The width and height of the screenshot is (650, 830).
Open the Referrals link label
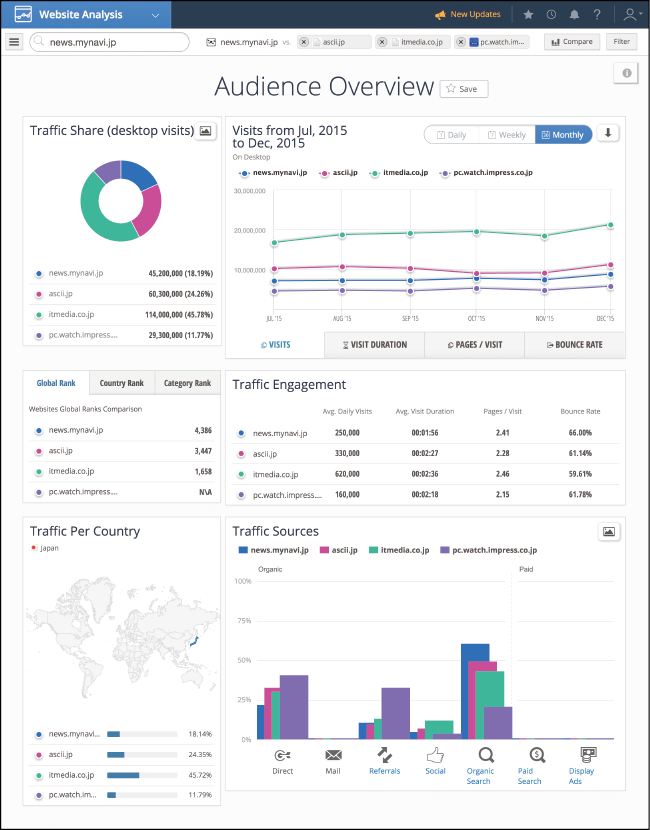coord(384,771)
